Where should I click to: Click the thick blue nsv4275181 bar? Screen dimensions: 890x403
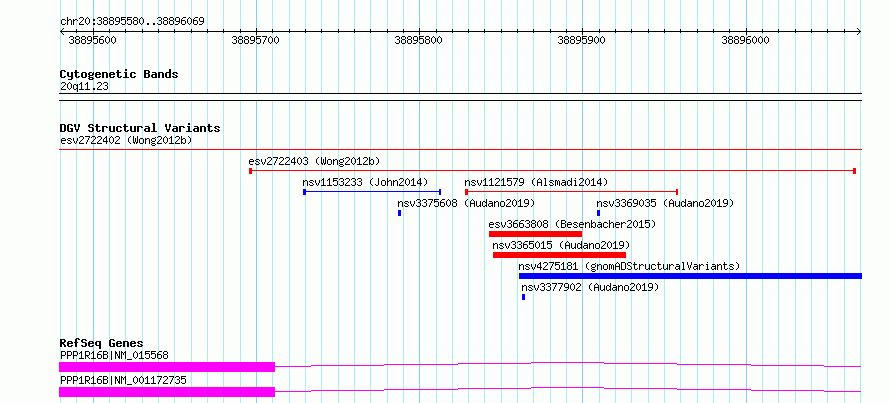click(x=690, y=276)
